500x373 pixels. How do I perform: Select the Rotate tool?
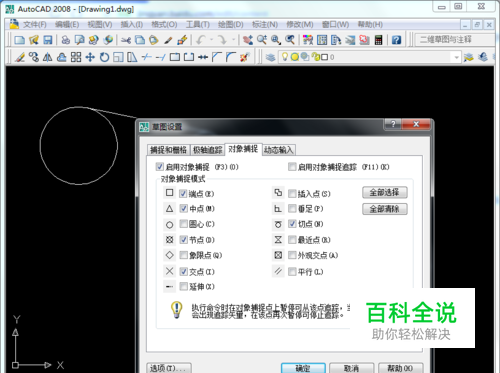(104, 57)
